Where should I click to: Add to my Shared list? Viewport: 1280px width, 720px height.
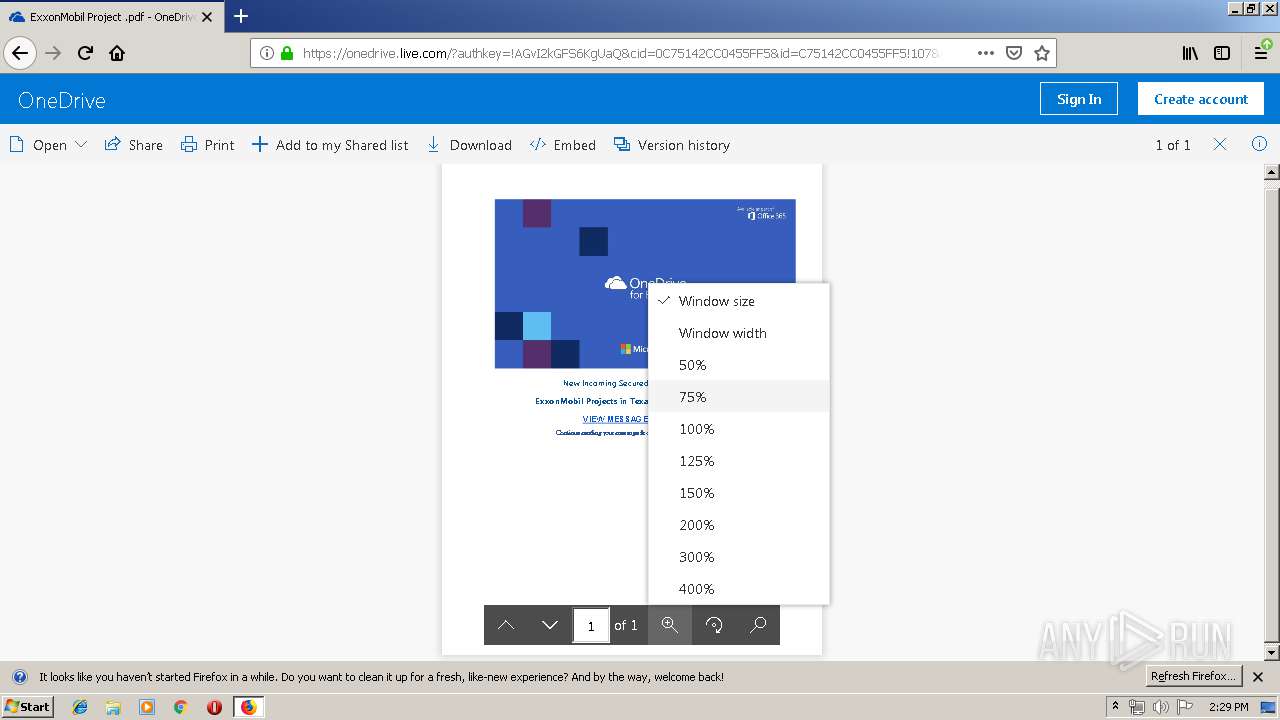330,145
